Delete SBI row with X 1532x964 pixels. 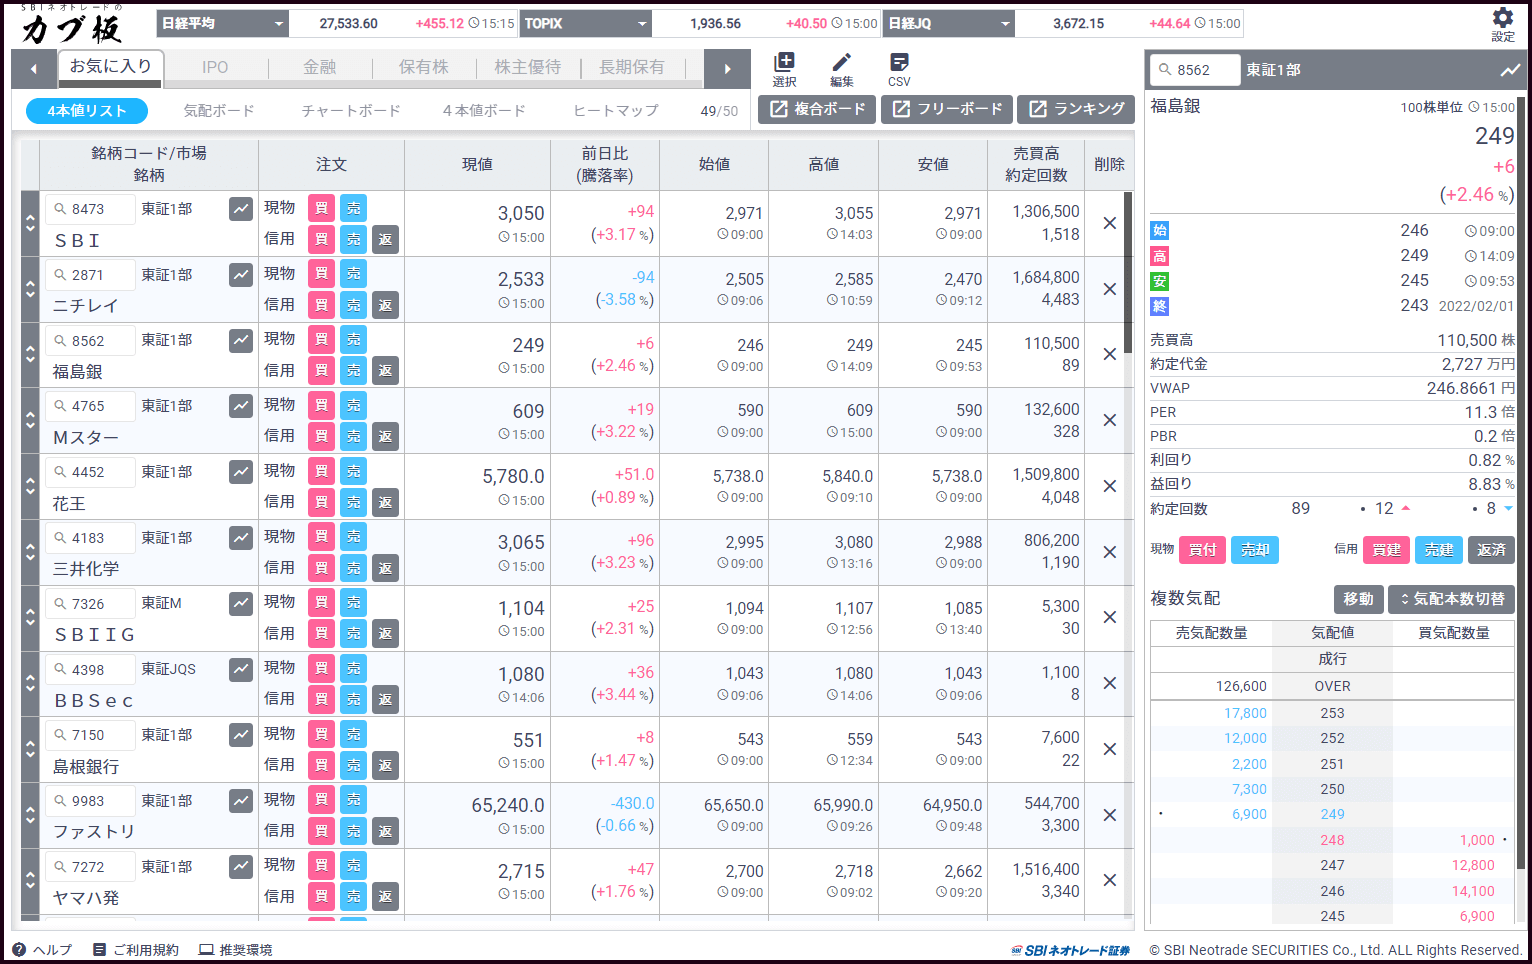click(1109, 223)
